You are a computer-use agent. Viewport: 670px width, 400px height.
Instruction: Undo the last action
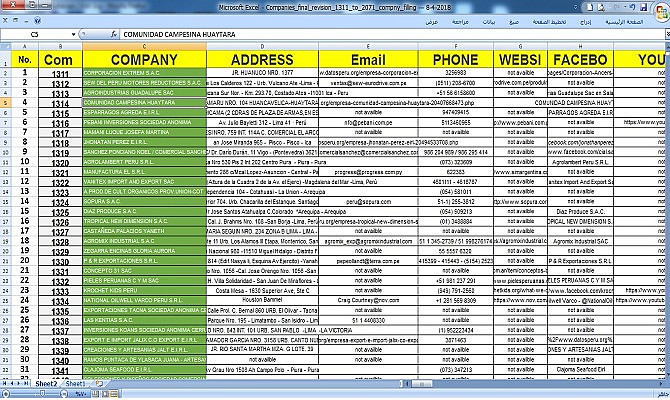pyautogui.click(x=632, y=7)
